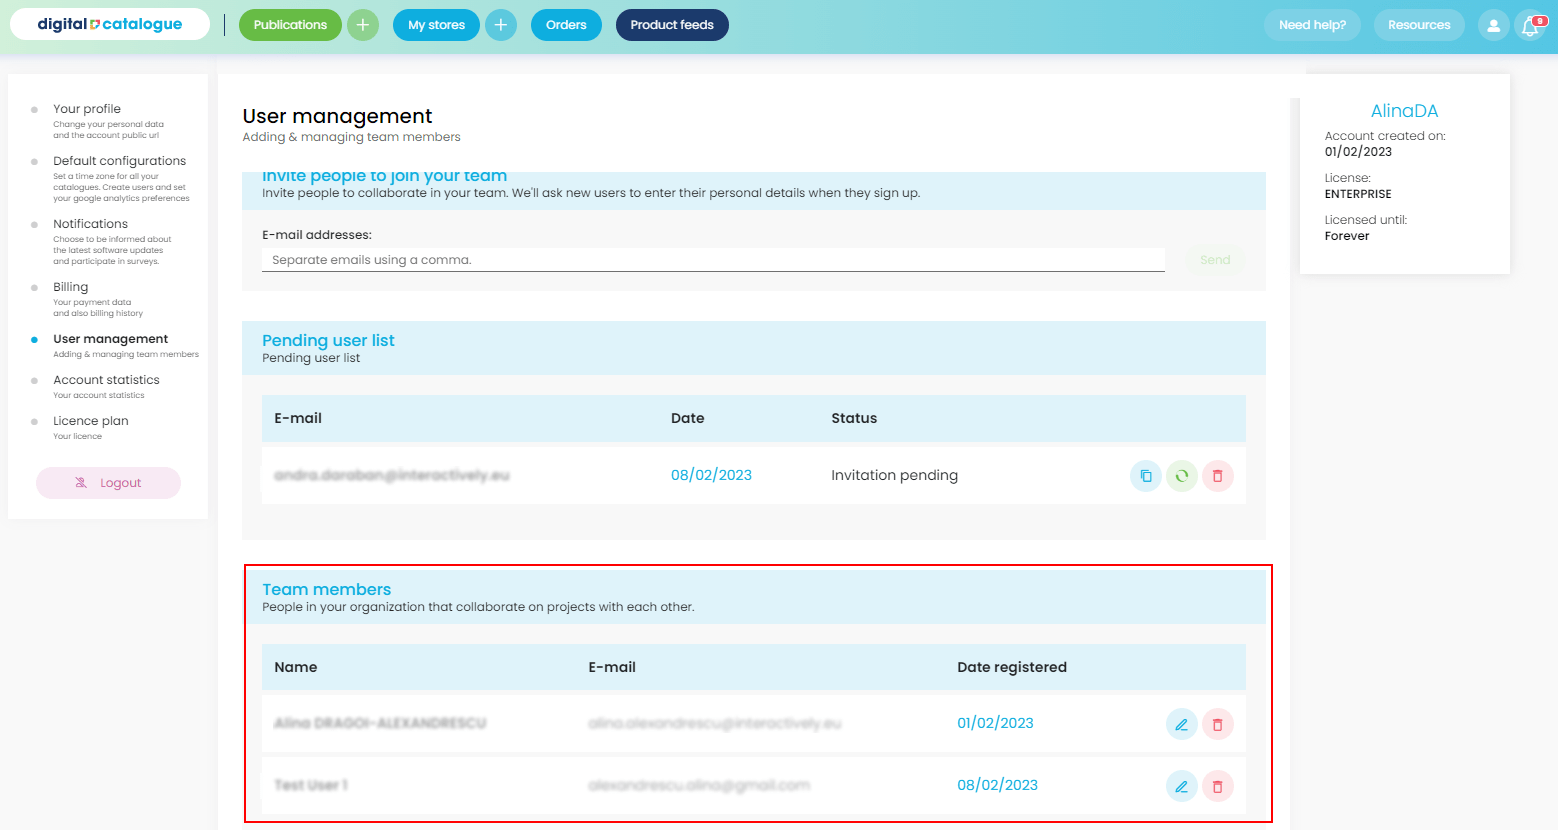
Task: Add a new store with the plus icon
Action: pos(501,25)
